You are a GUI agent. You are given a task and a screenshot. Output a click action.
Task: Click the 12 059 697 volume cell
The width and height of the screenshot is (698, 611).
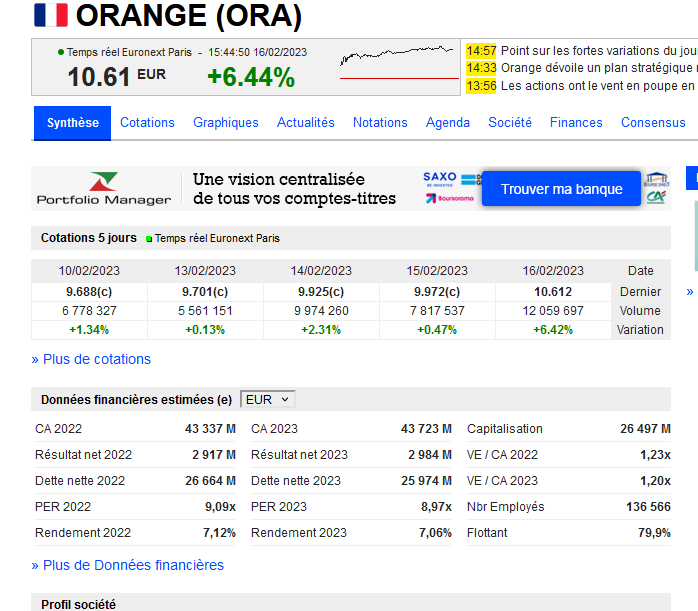[x=553, y=311]
